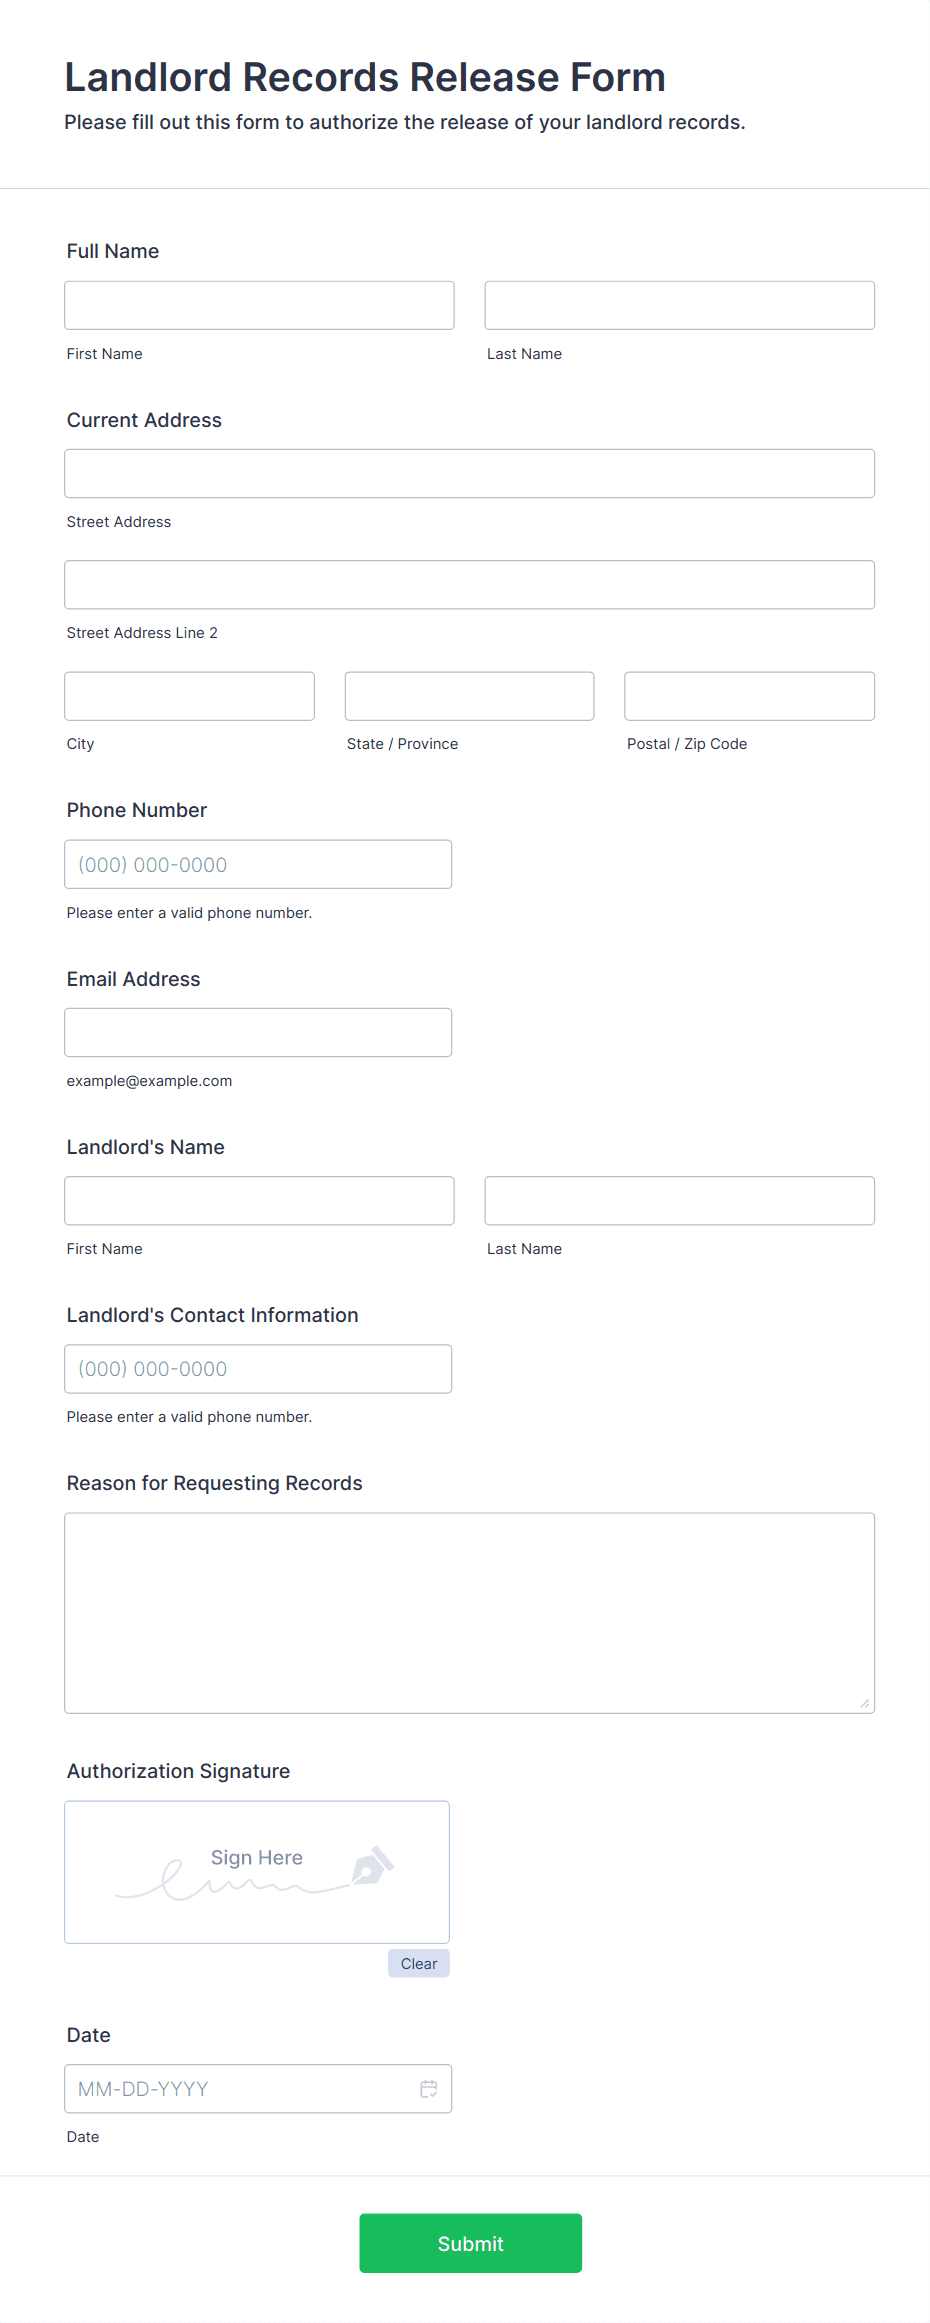Viewport: 930px width, 2323px height.
Task: Click the Landlord's Last Name field
Action: coord(679,1200)
